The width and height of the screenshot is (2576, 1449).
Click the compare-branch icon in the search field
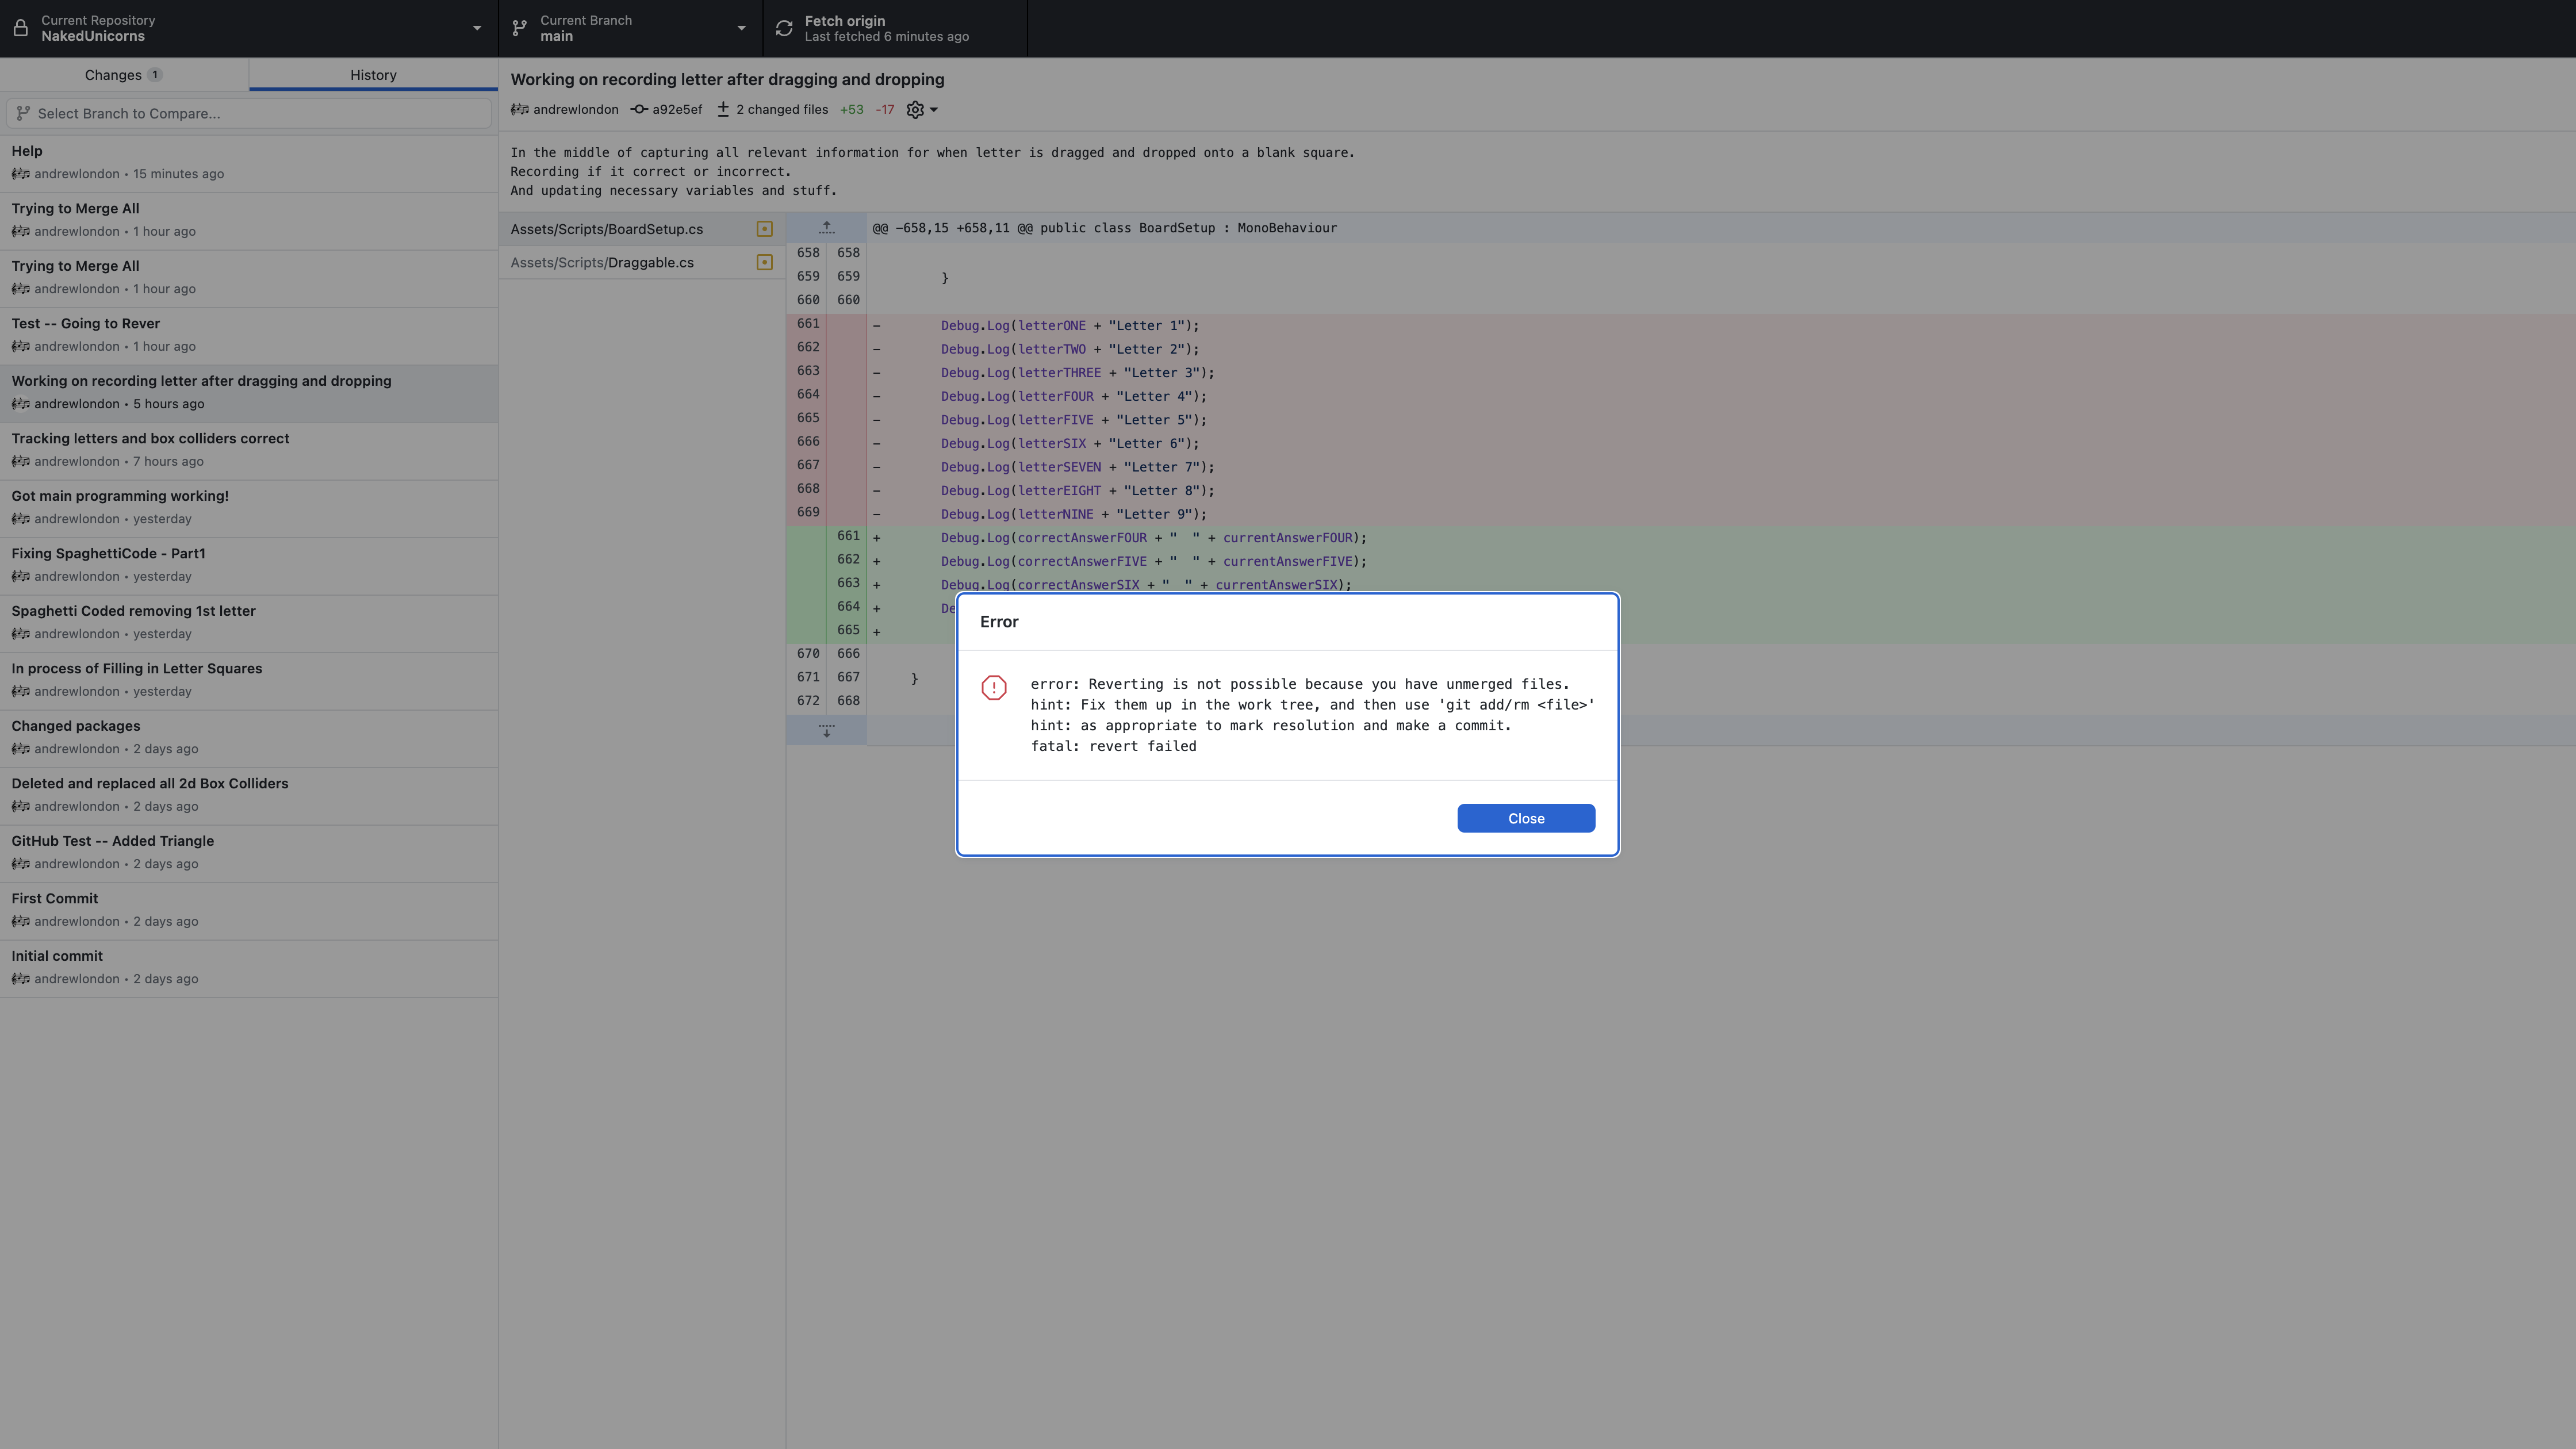click(24, 113)
